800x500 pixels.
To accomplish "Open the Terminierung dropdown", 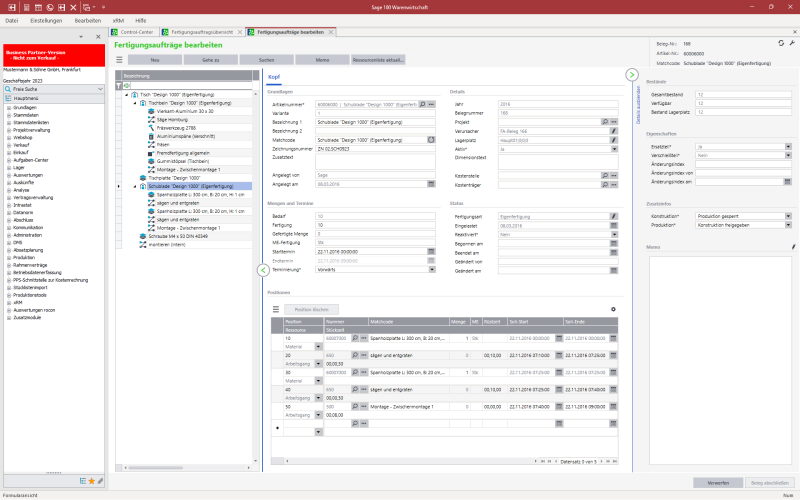I will coord(432,269).
